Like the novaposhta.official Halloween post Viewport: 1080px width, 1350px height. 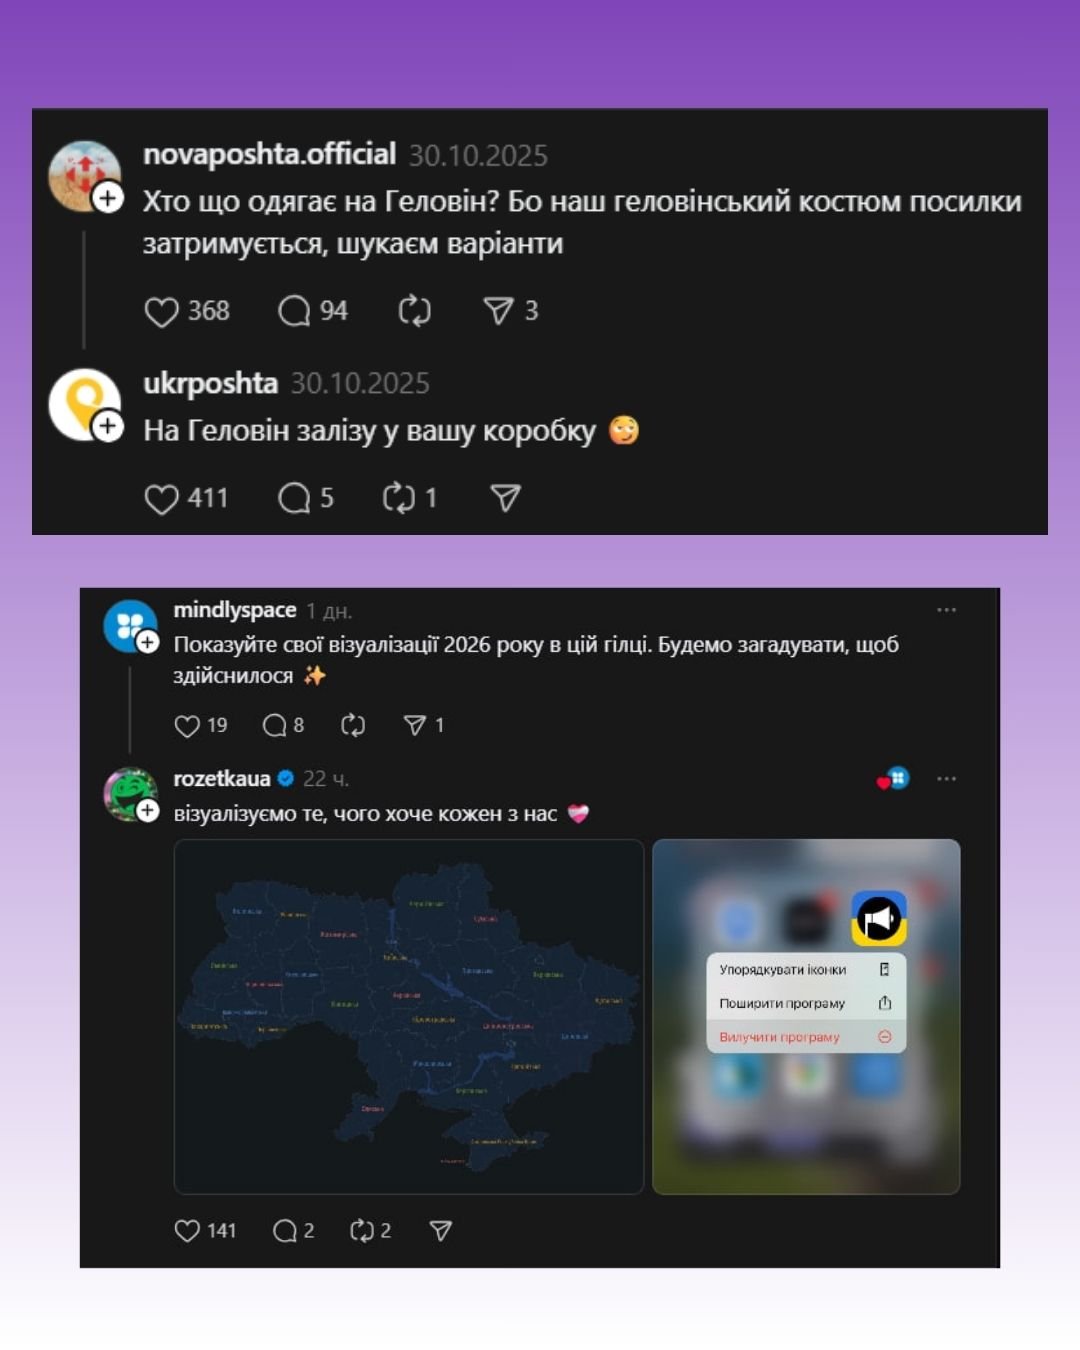point(161,312)
